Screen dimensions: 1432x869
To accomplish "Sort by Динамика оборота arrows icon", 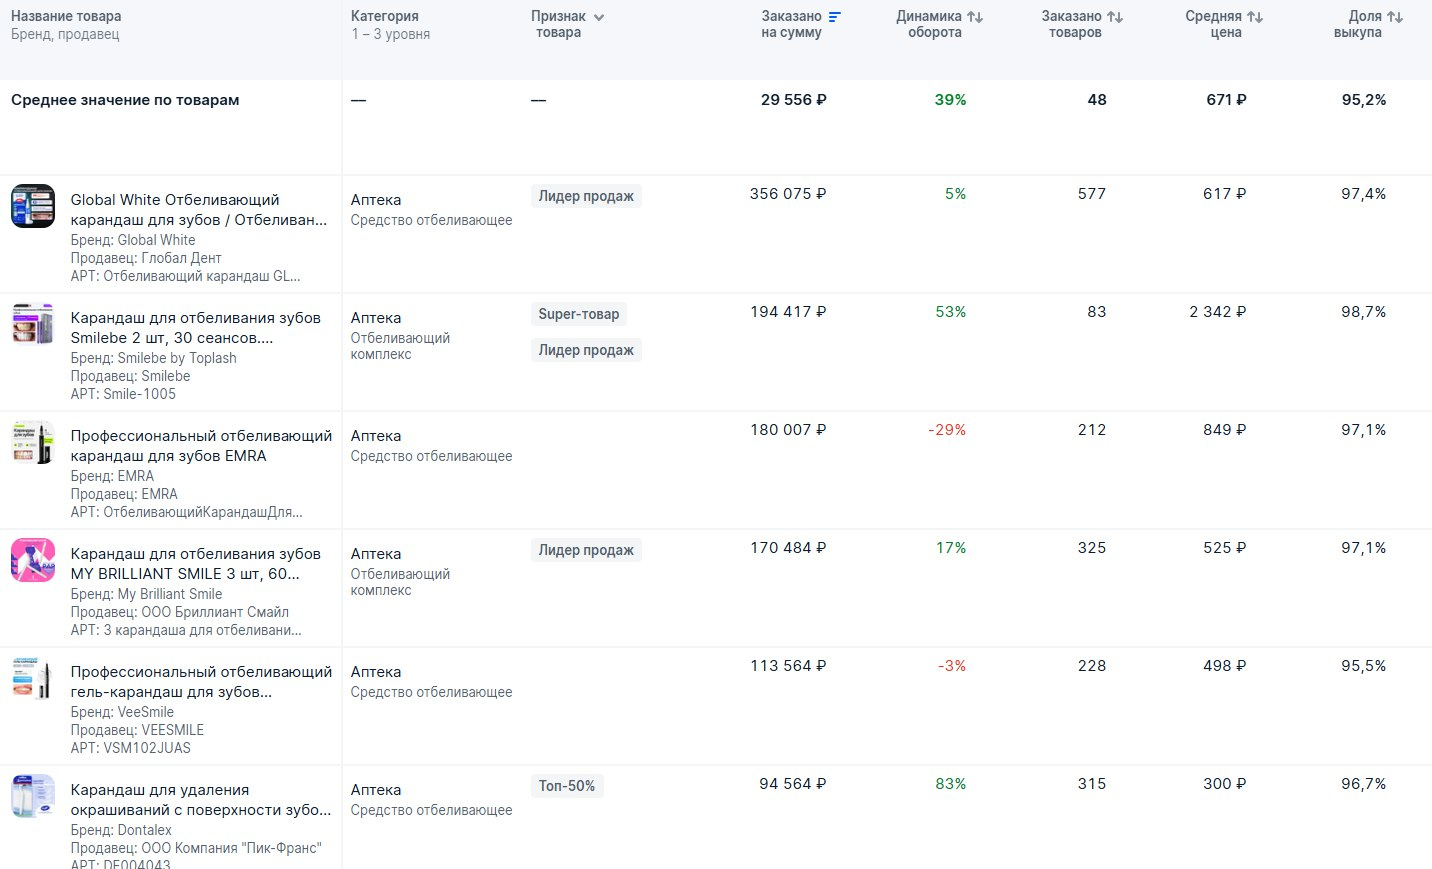I will (975, 17).
